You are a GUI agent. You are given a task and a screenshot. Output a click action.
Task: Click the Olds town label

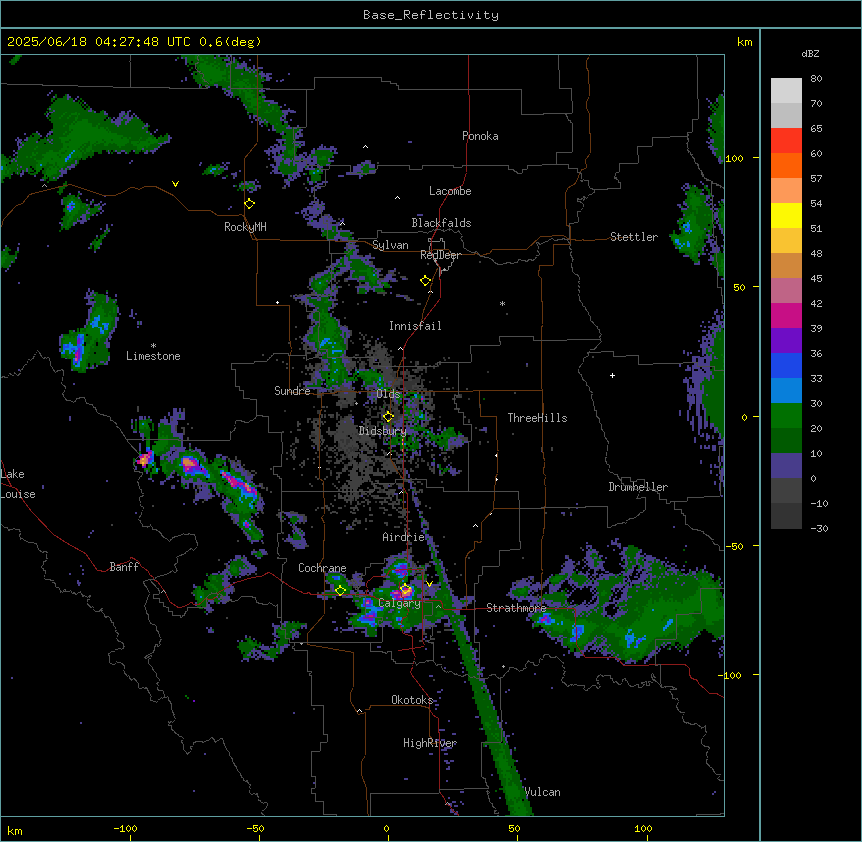388,394
